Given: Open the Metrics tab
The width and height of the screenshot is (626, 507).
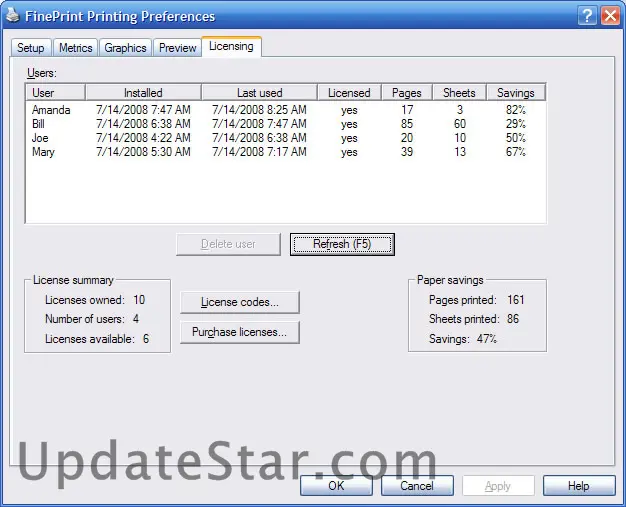Looking at the screenshot, I should pyautogui.click(x=75, y=48).
